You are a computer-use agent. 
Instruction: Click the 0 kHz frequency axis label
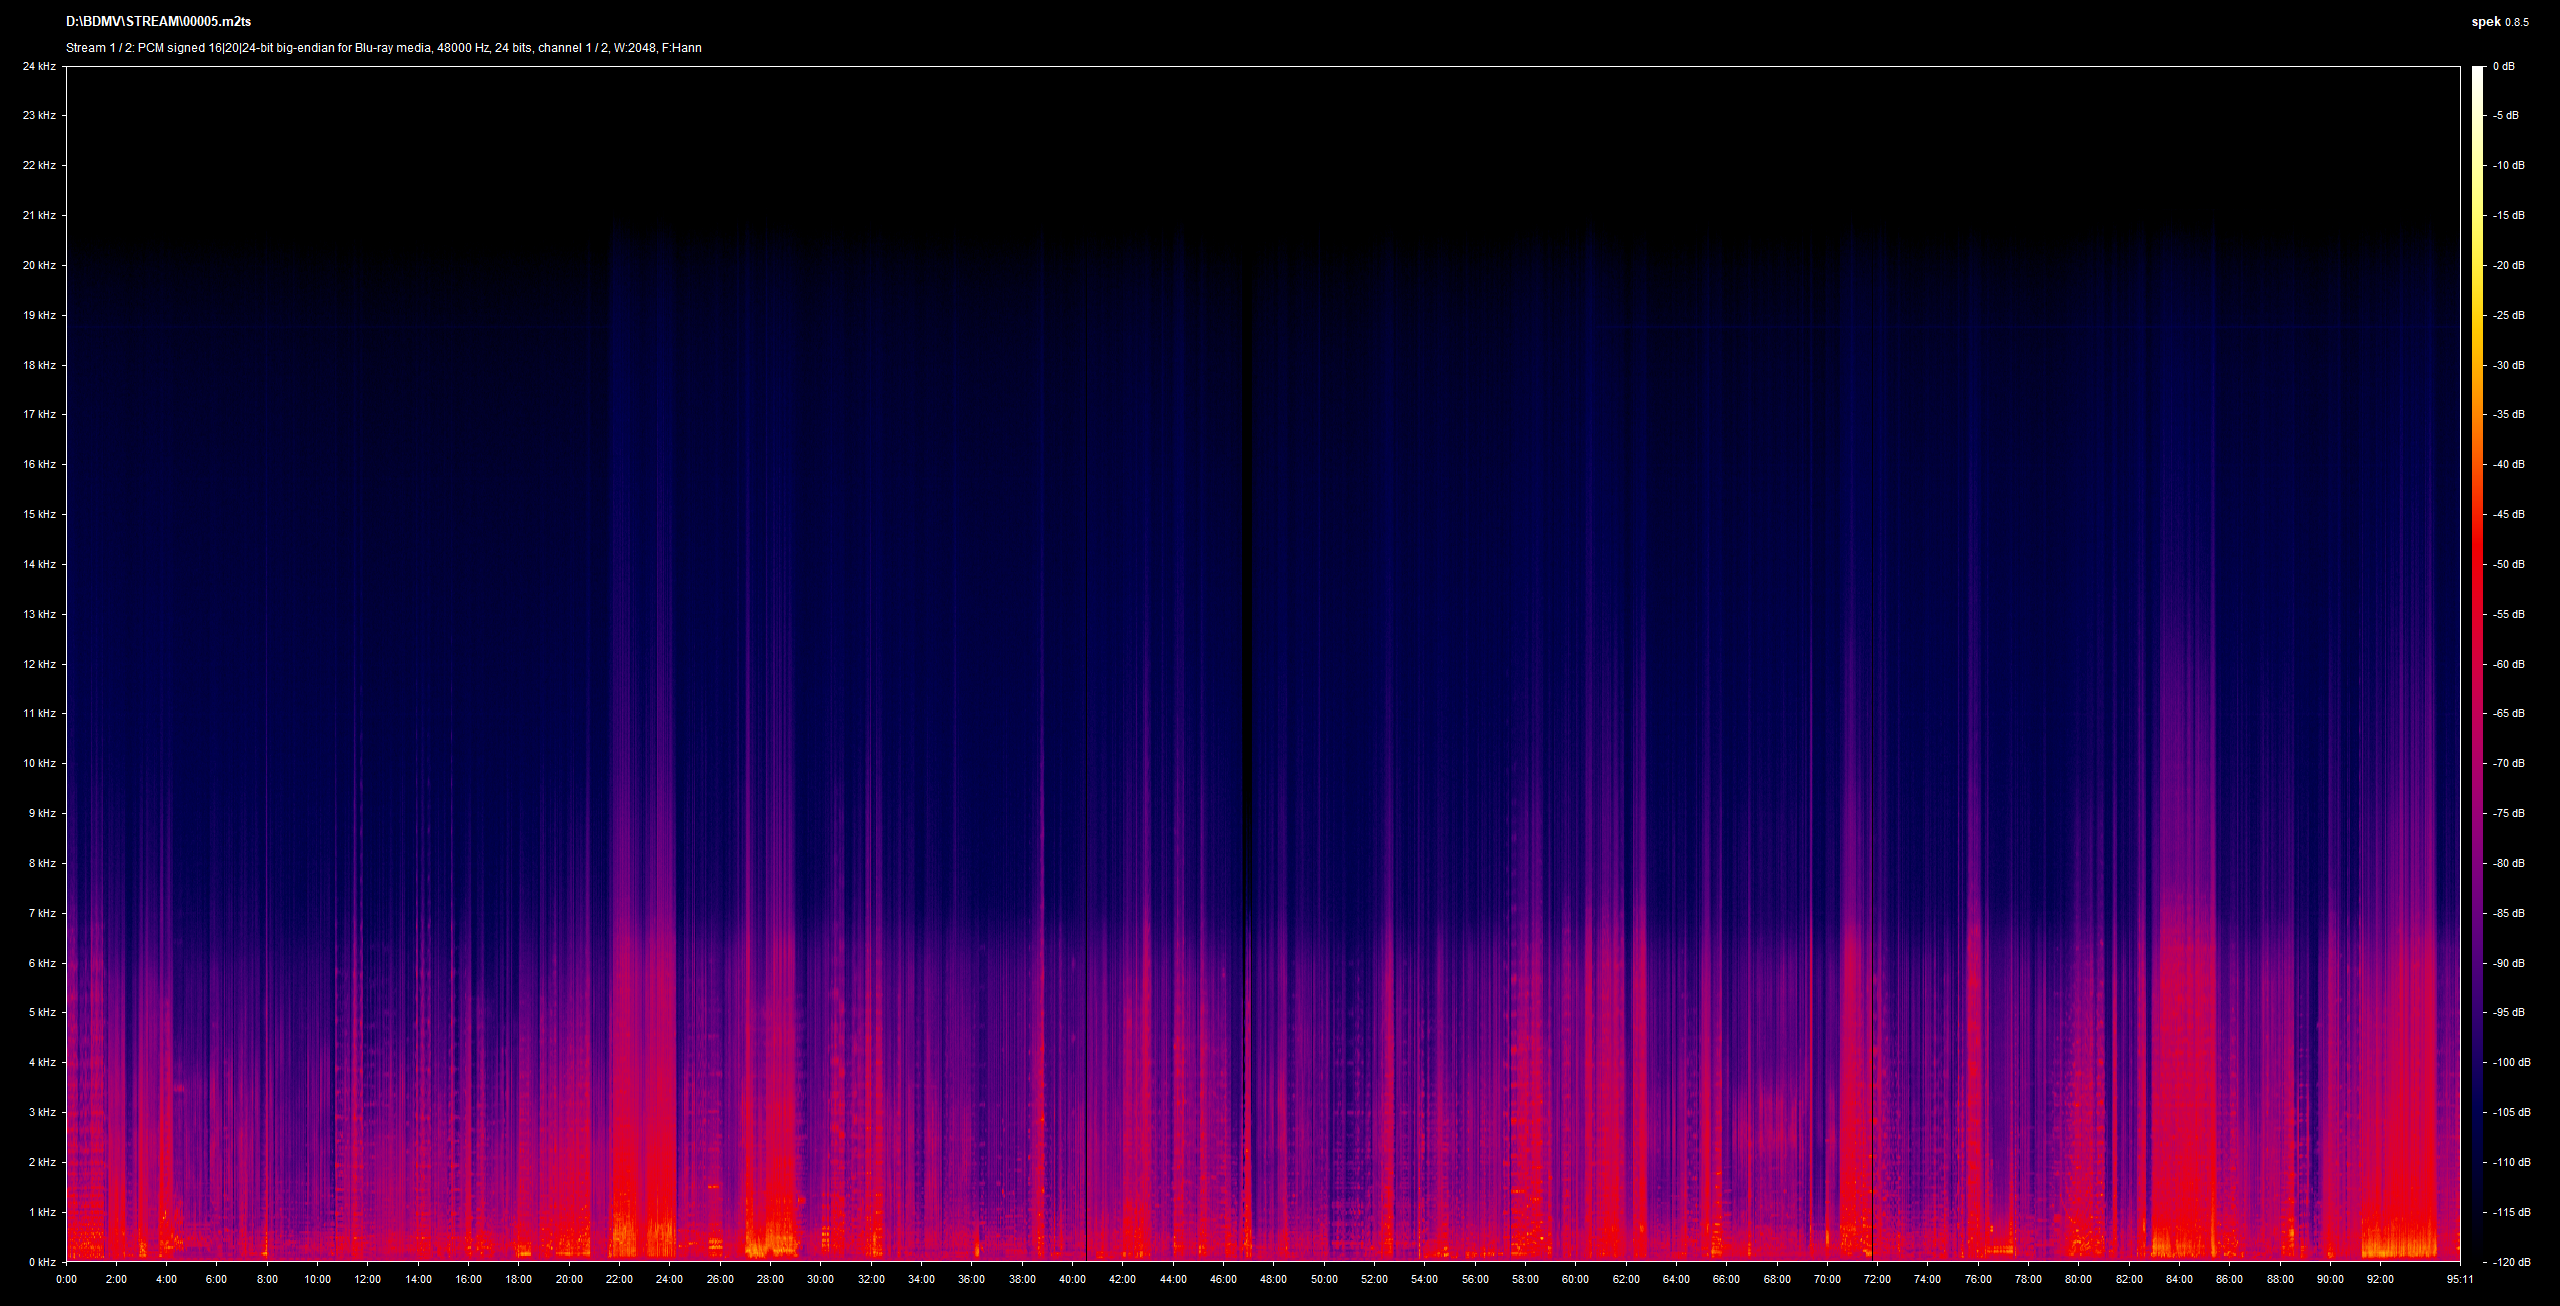point(43,1262)
